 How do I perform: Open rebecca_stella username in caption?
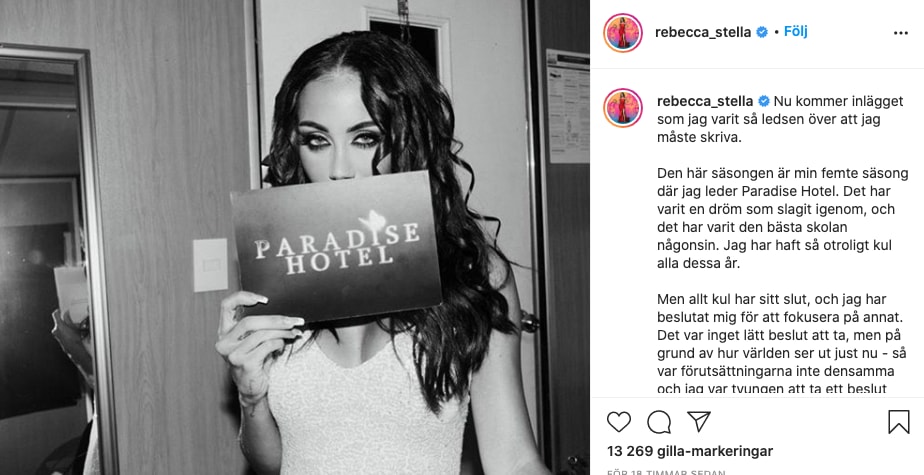705,101
